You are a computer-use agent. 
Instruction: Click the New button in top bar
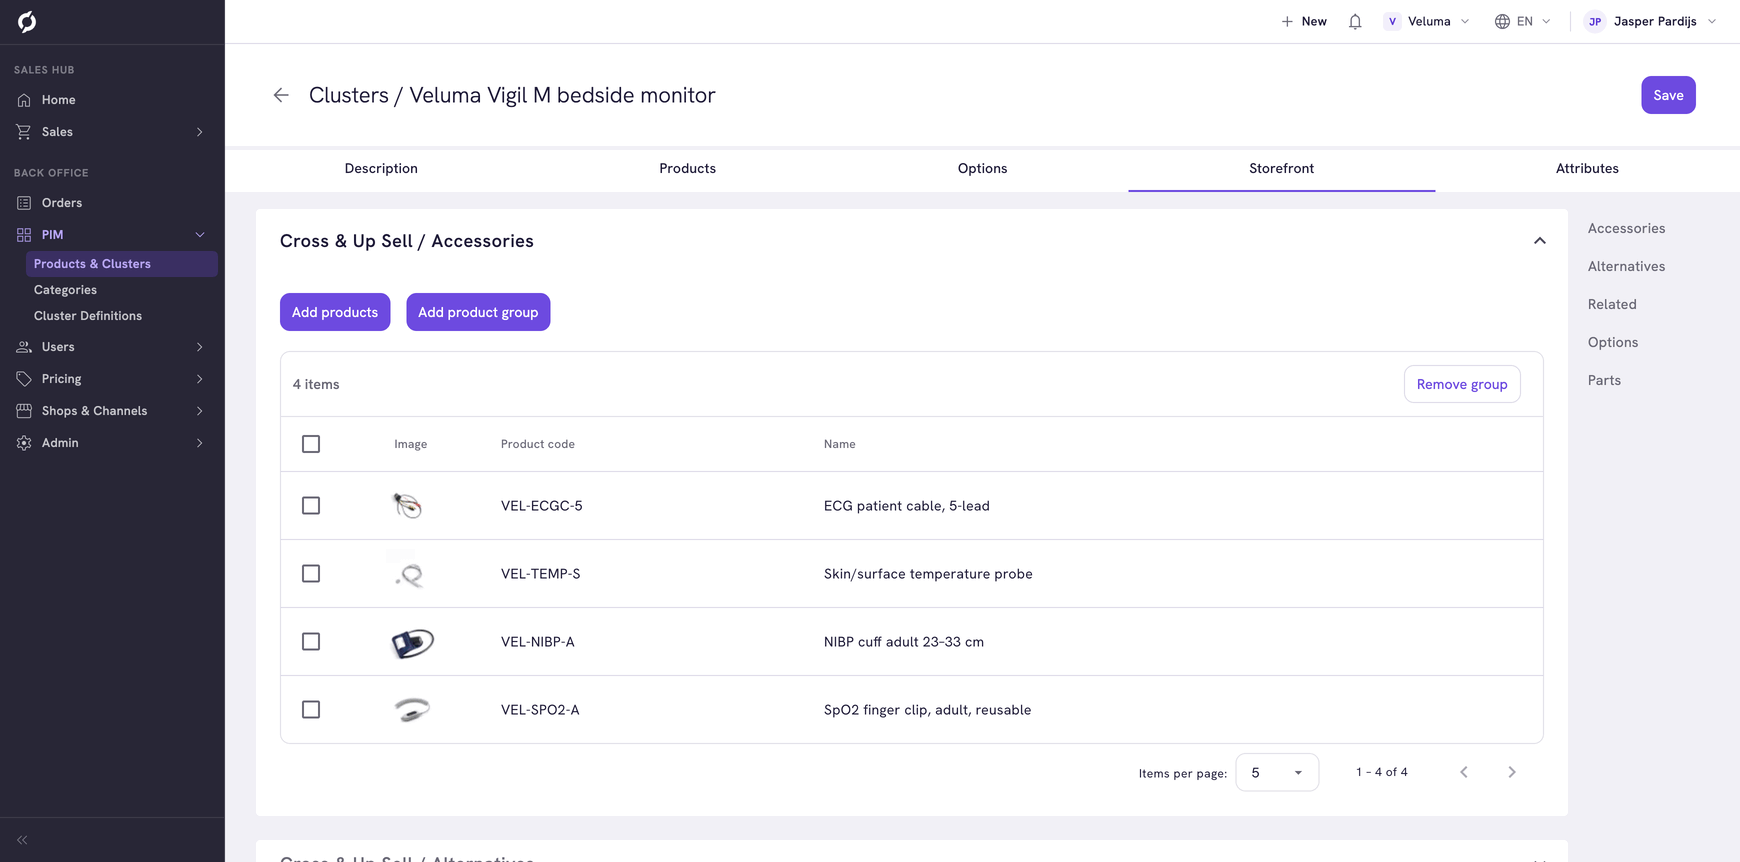[1304, 21]
